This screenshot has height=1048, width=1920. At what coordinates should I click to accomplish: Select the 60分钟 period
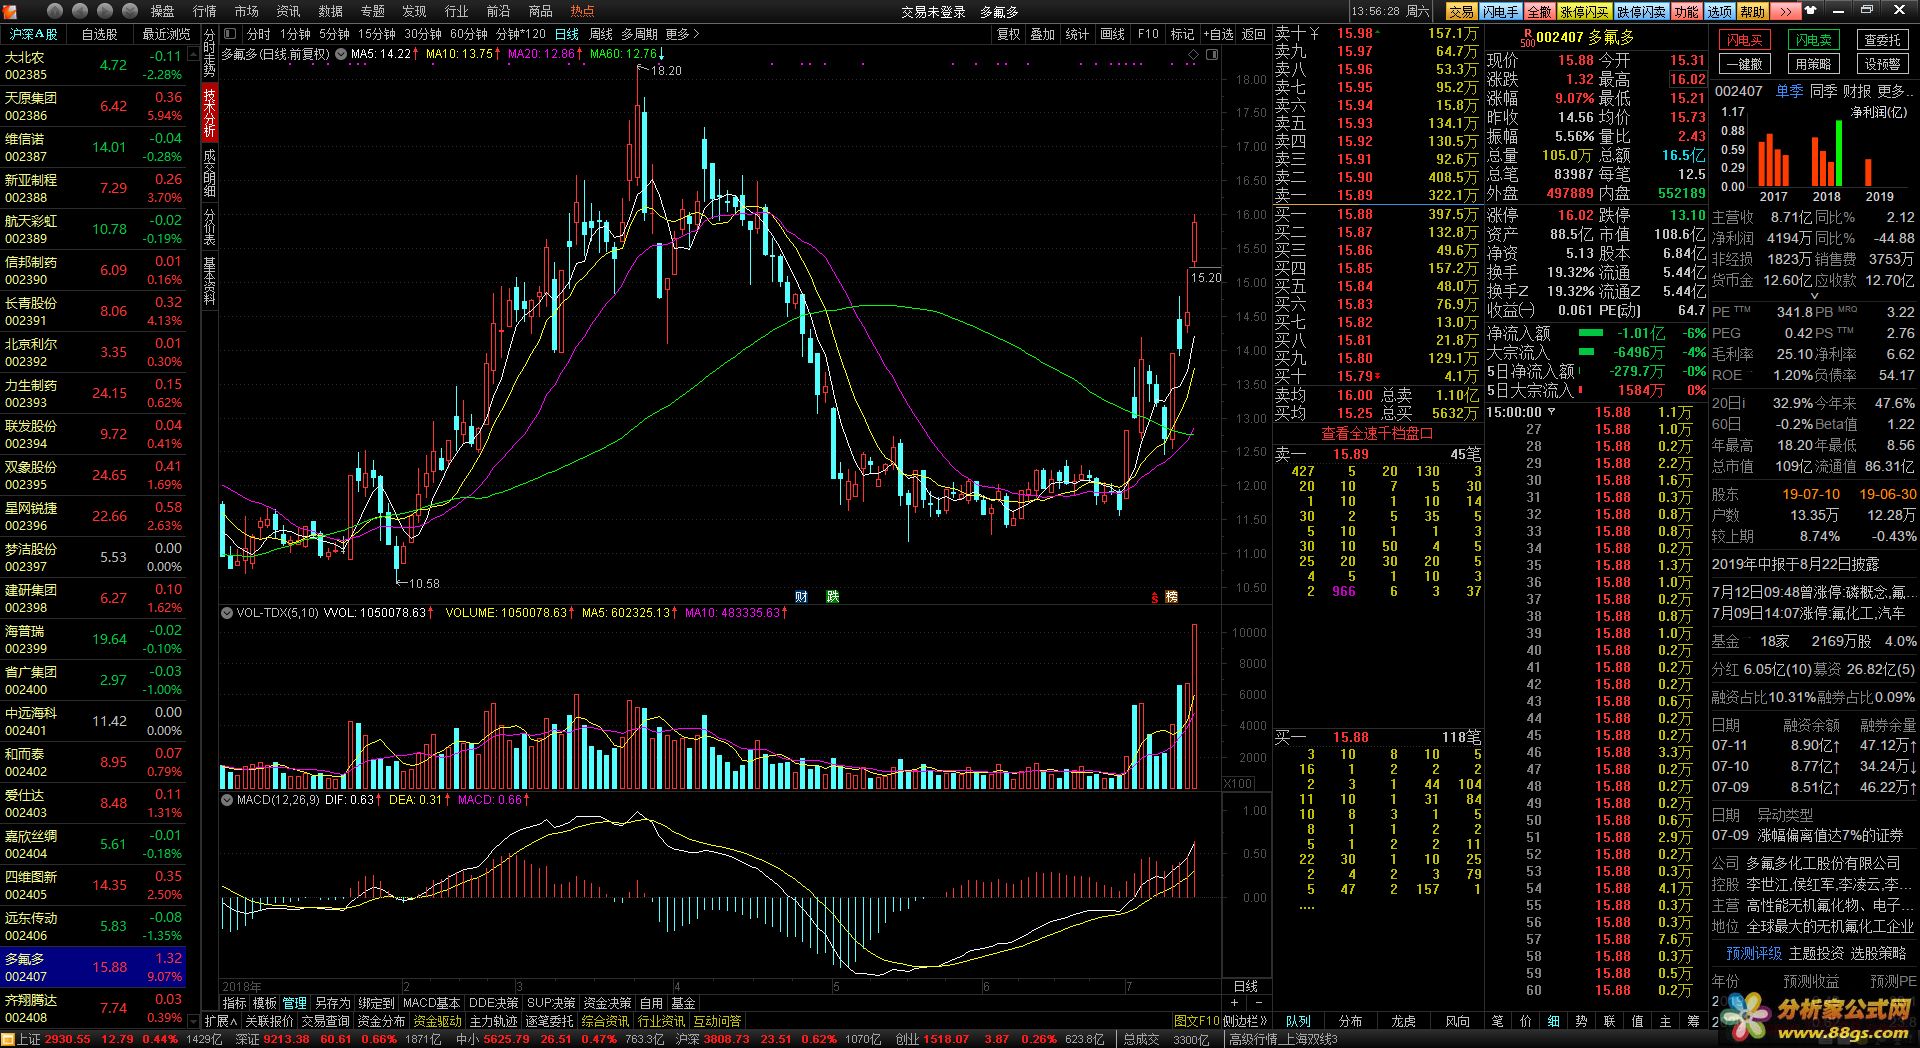(x=469, y=34)
